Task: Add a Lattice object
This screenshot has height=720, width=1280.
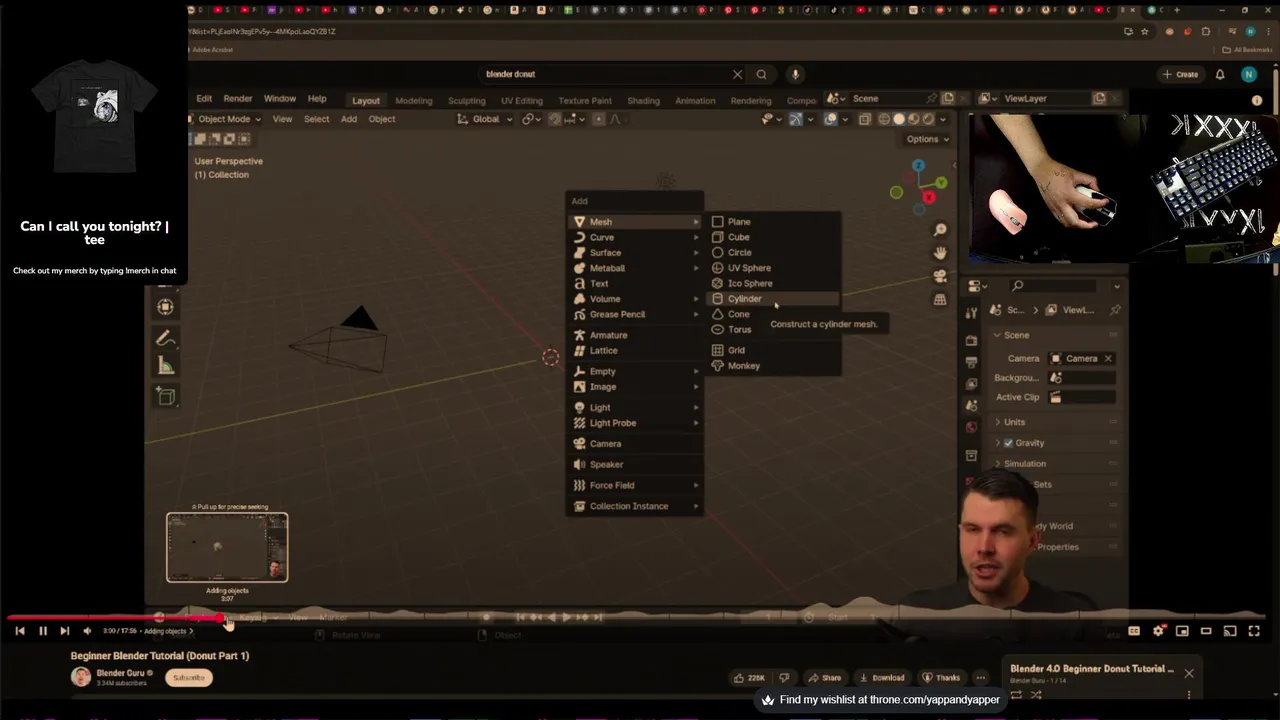Action: tap(635, 350)
